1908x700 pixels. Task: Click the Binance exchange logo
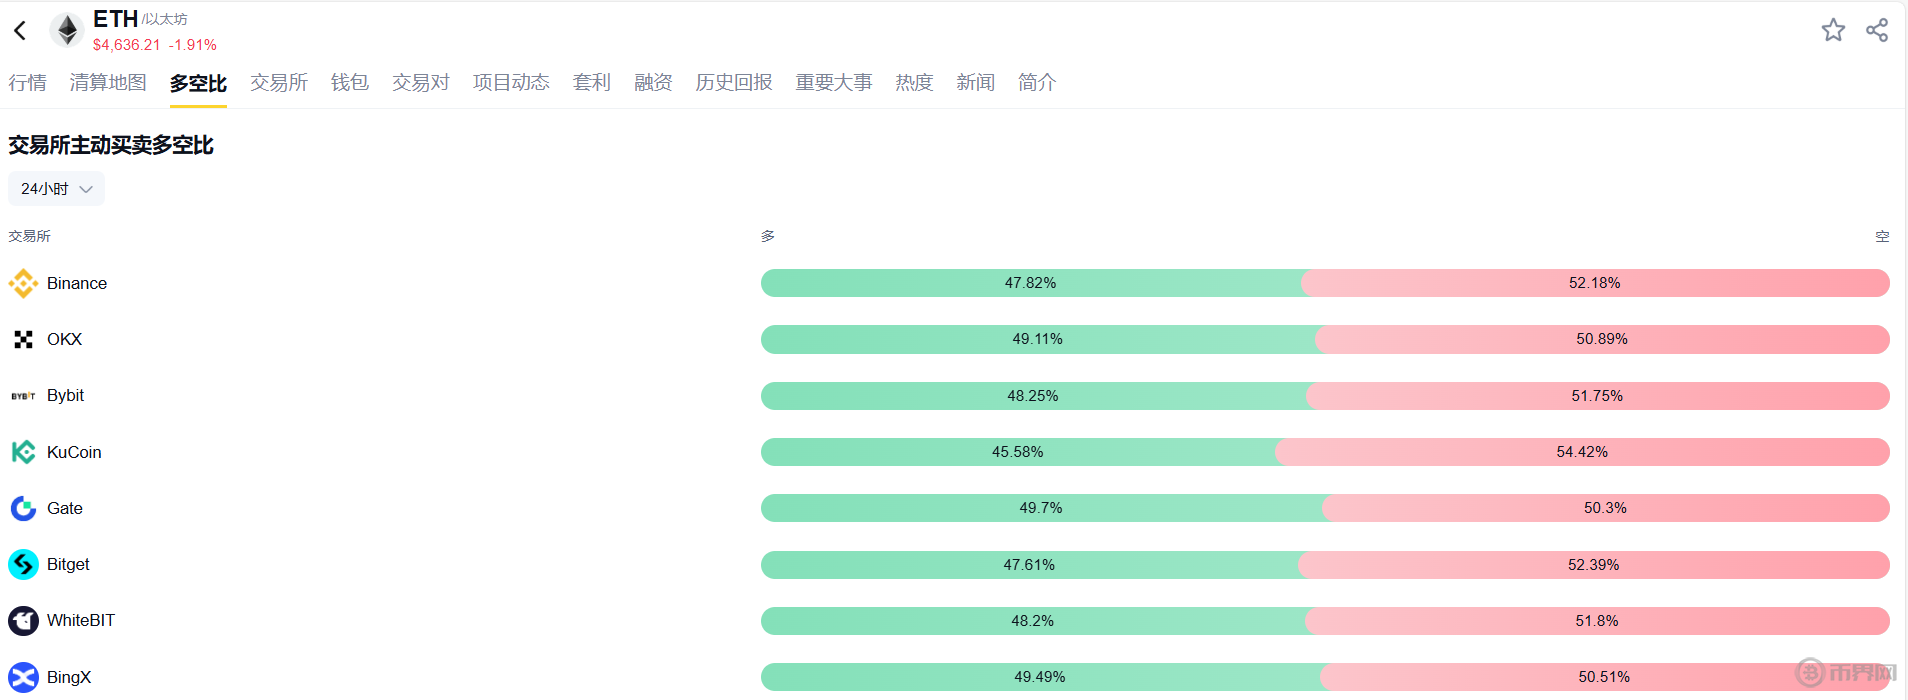23,284
